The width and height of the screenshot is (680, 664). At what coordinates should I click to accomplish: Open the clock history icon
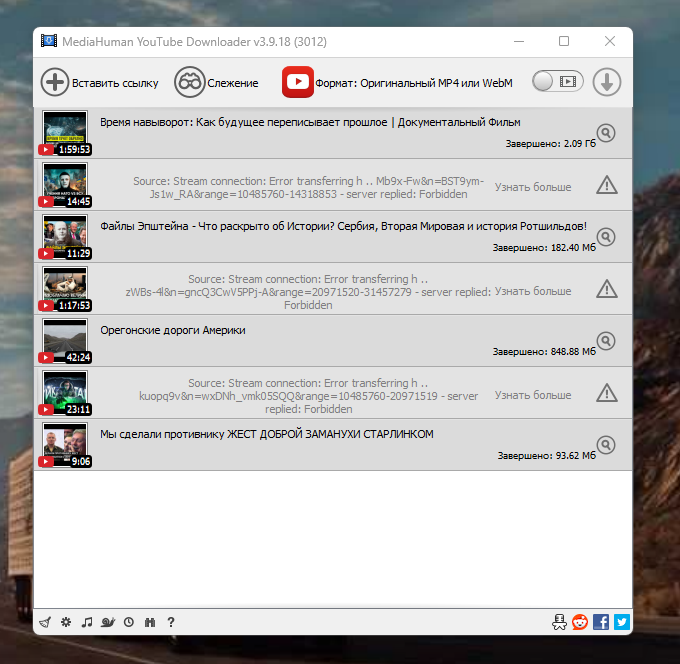[x=129, y=622]
